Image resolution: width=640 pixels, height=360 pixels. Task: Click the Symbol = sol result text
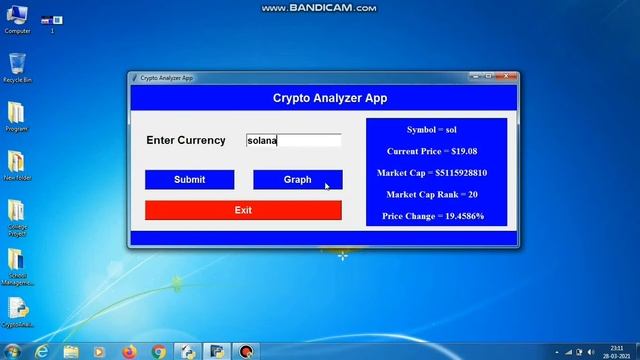point(431,130)
